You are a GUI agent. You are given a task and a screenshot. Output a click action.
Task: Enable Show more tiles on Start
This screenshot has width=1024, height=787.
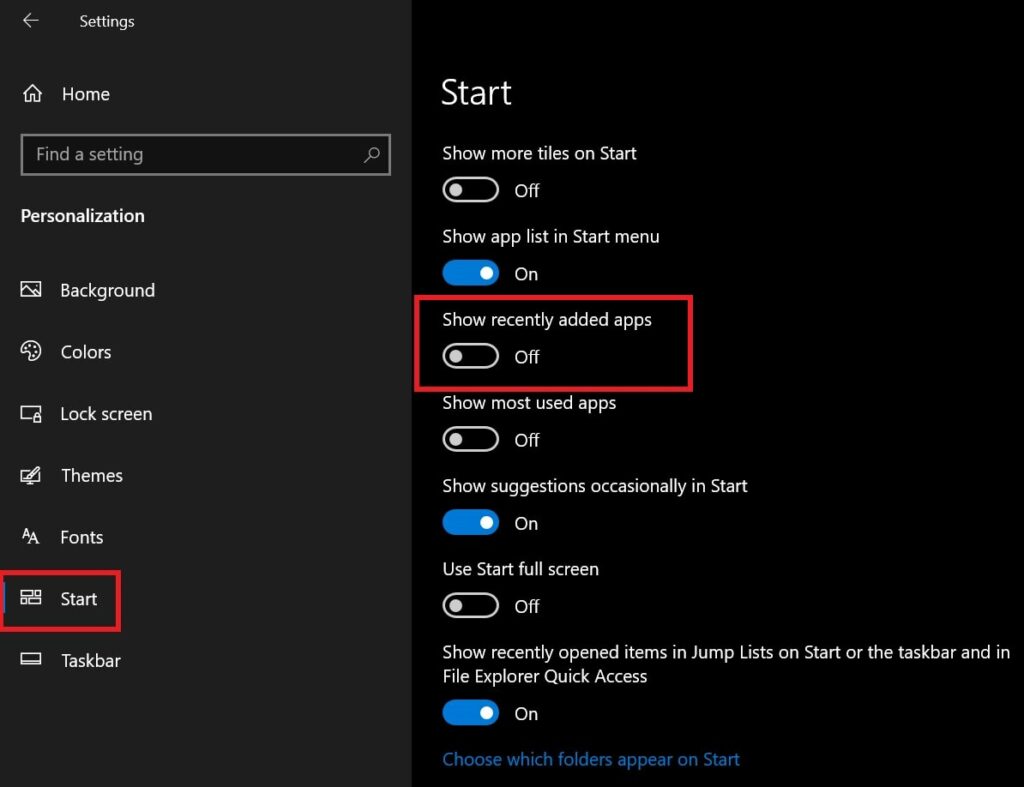tap(470, 190)
